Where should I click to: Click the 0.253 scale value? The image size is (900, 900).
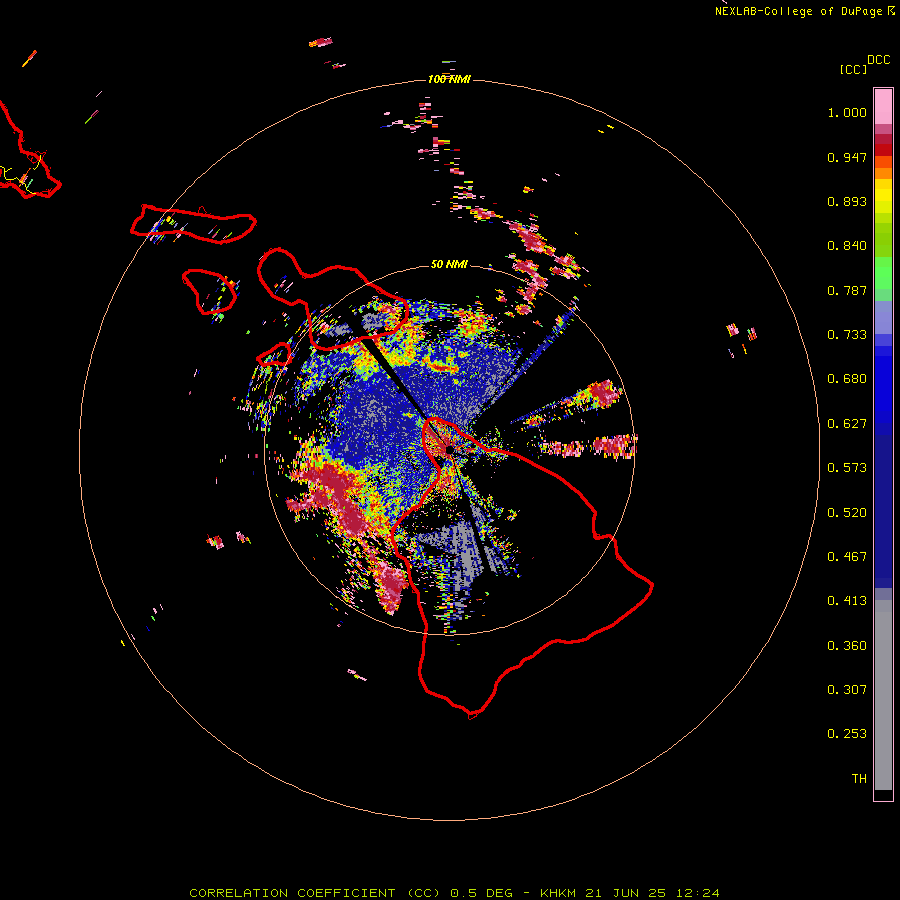(847, 734)
